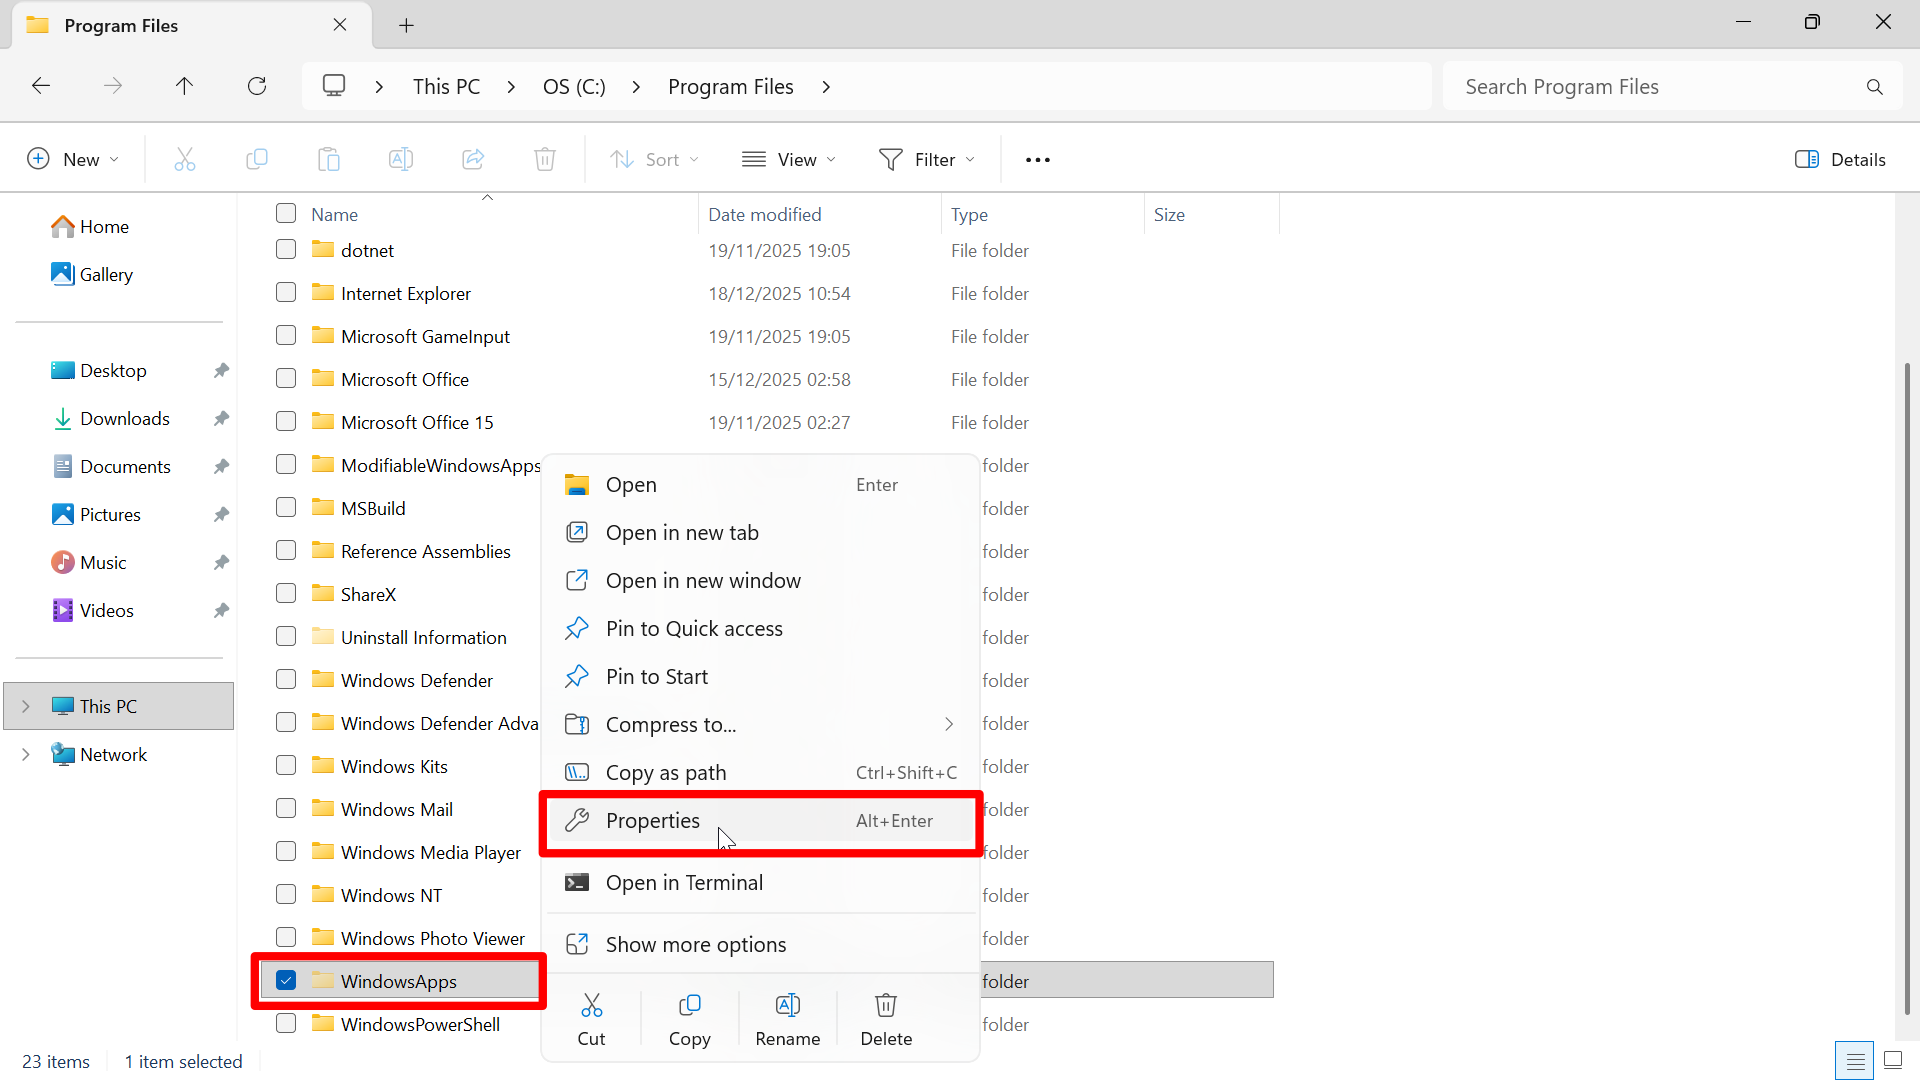
Task: Click the Delete trash icon in the toolbar
Action: pos(545,158)
